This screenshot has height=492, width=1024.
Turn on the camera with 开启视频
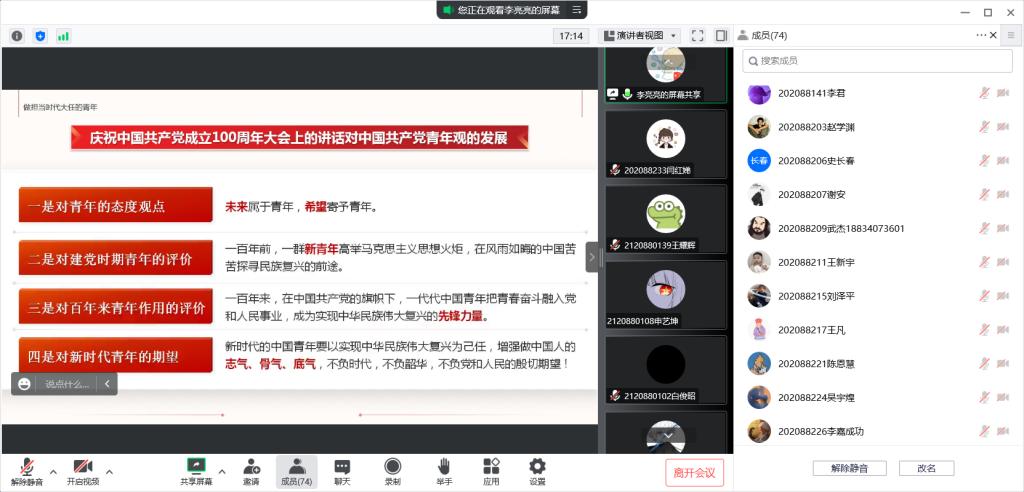[83, 472]
